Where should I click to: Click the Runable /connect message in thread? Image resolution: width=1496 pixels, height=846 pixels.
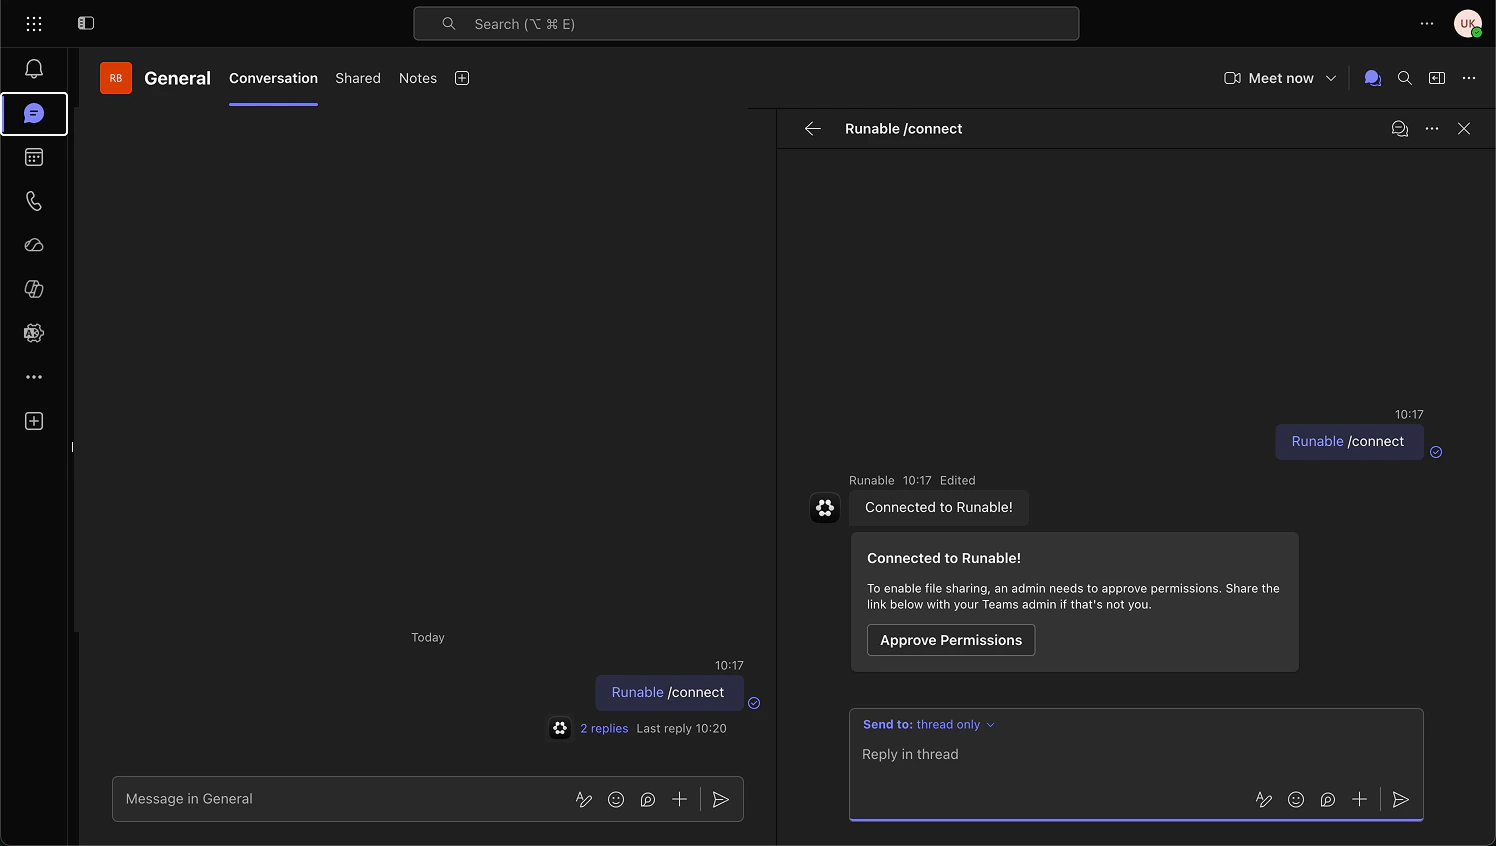1349,442
